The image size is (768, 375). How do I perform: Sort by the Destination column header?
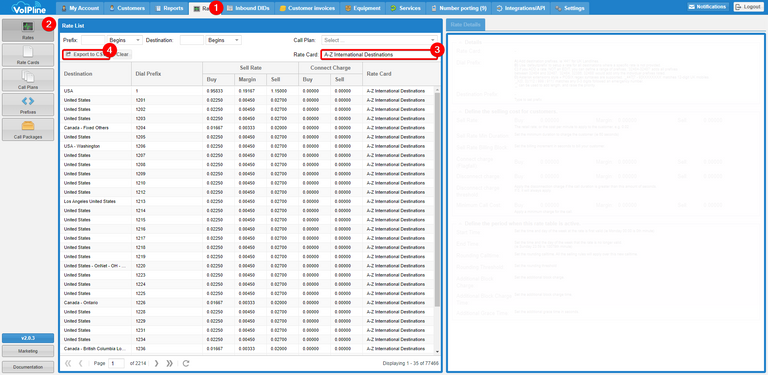[96, 74]
